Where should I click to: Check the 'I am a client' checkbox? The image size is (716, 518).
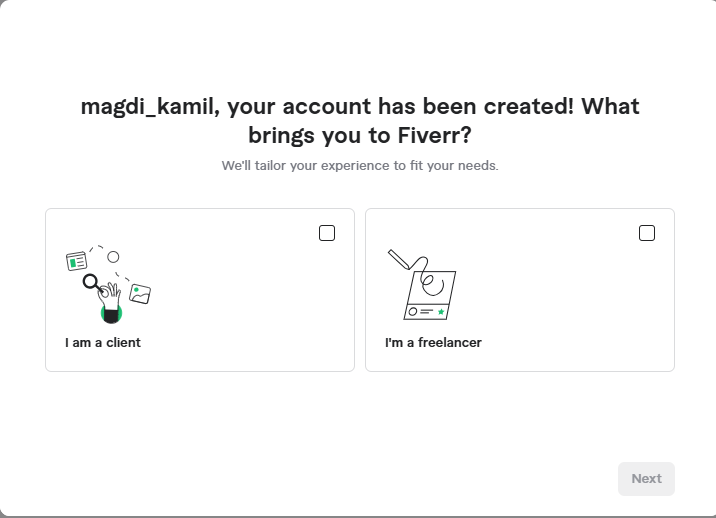327,233
